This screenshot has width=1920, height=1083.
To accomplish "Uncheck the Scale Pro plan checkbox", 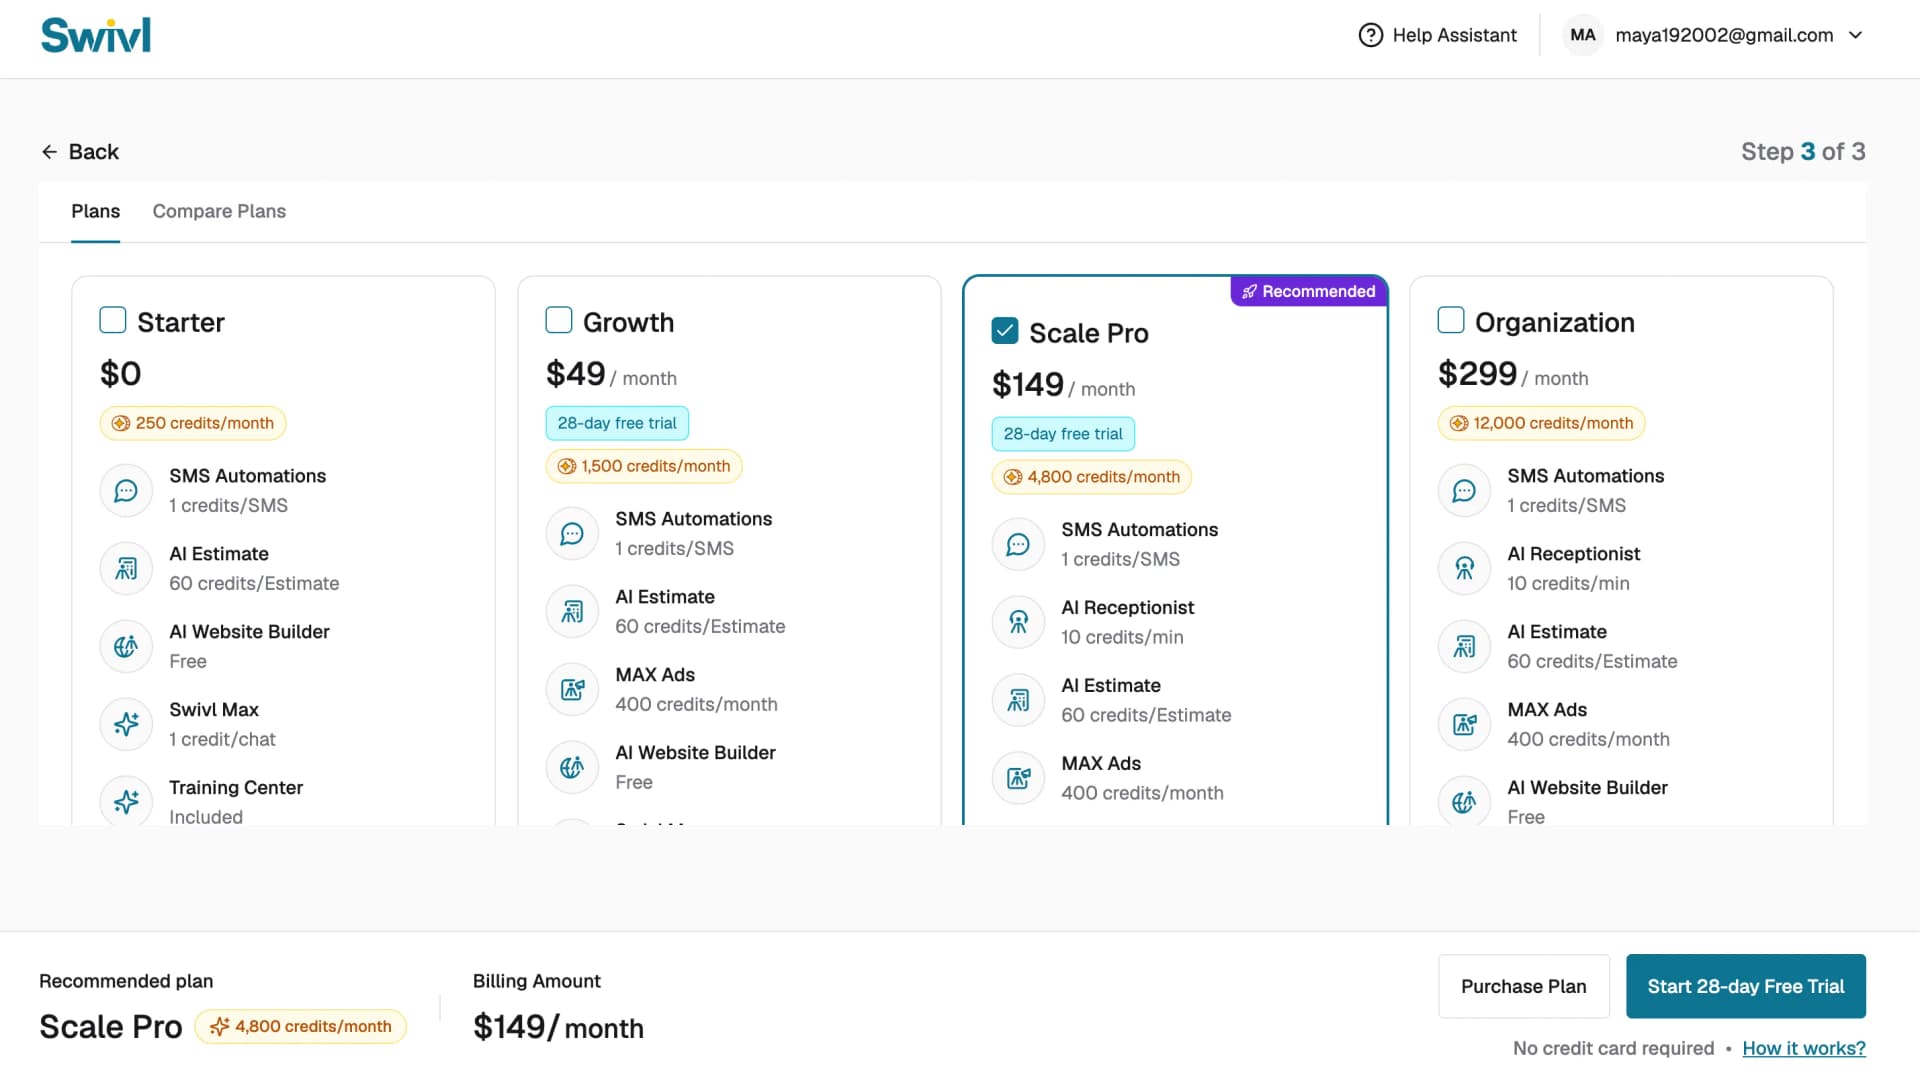I will 1005,331.
